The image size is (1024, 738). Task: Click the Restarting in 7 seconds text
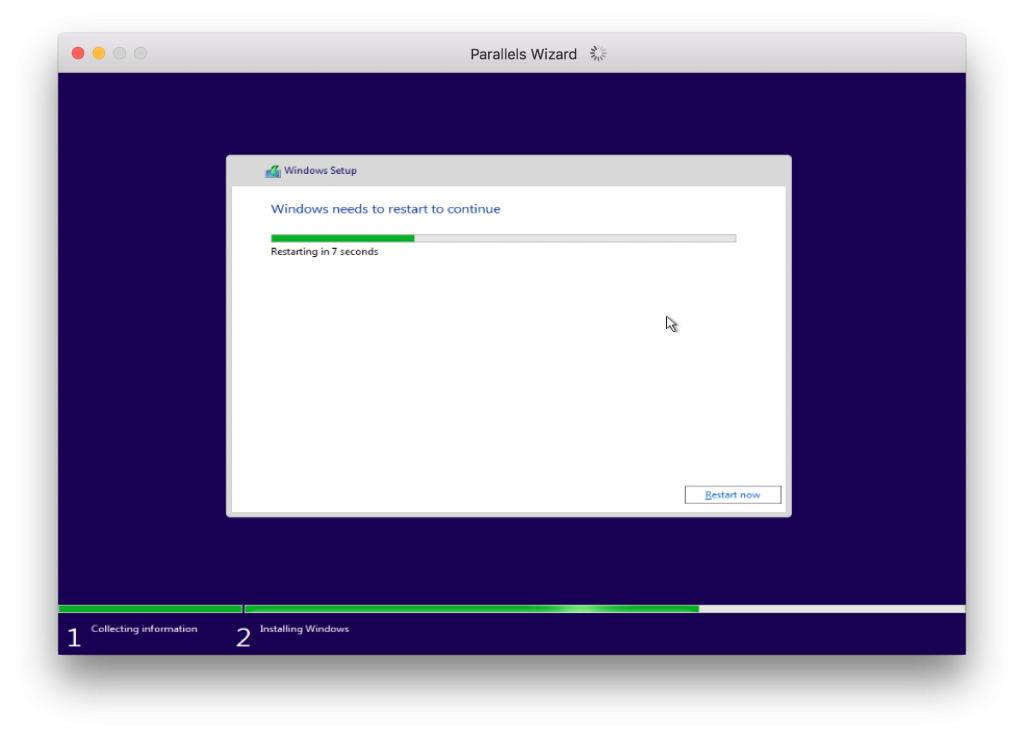323,251
